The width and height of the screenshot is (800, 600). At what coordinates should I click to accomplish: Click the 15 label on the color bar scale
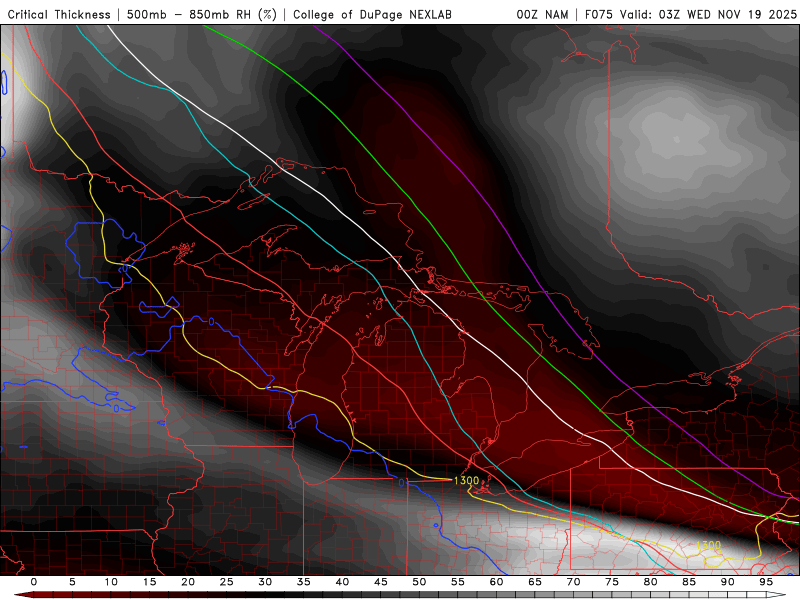tap(149, 582)
